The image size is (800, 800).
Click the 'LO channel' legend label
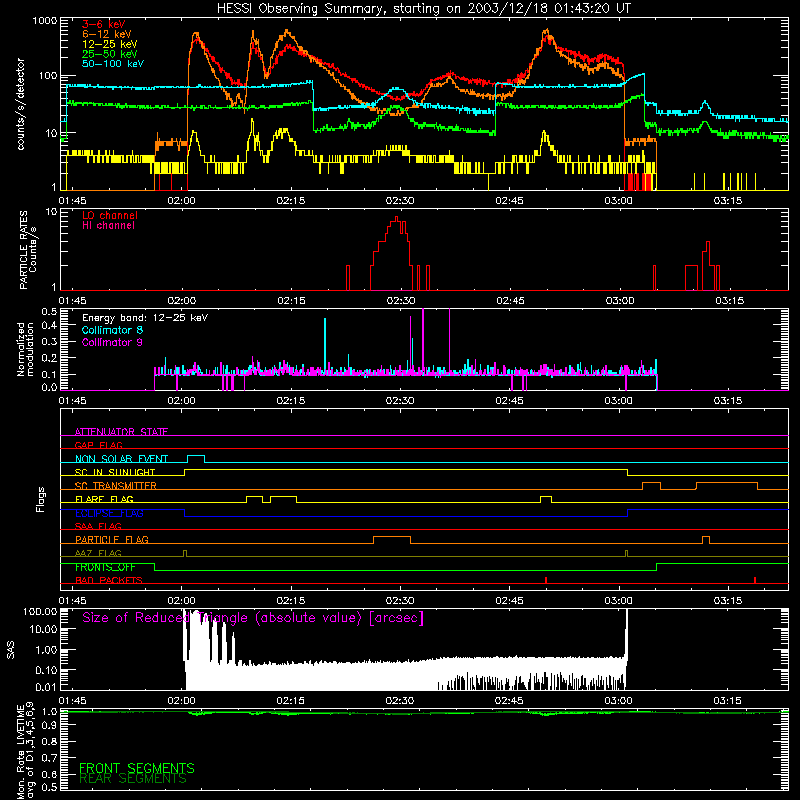pyautogui.click(x=110, y=215)
